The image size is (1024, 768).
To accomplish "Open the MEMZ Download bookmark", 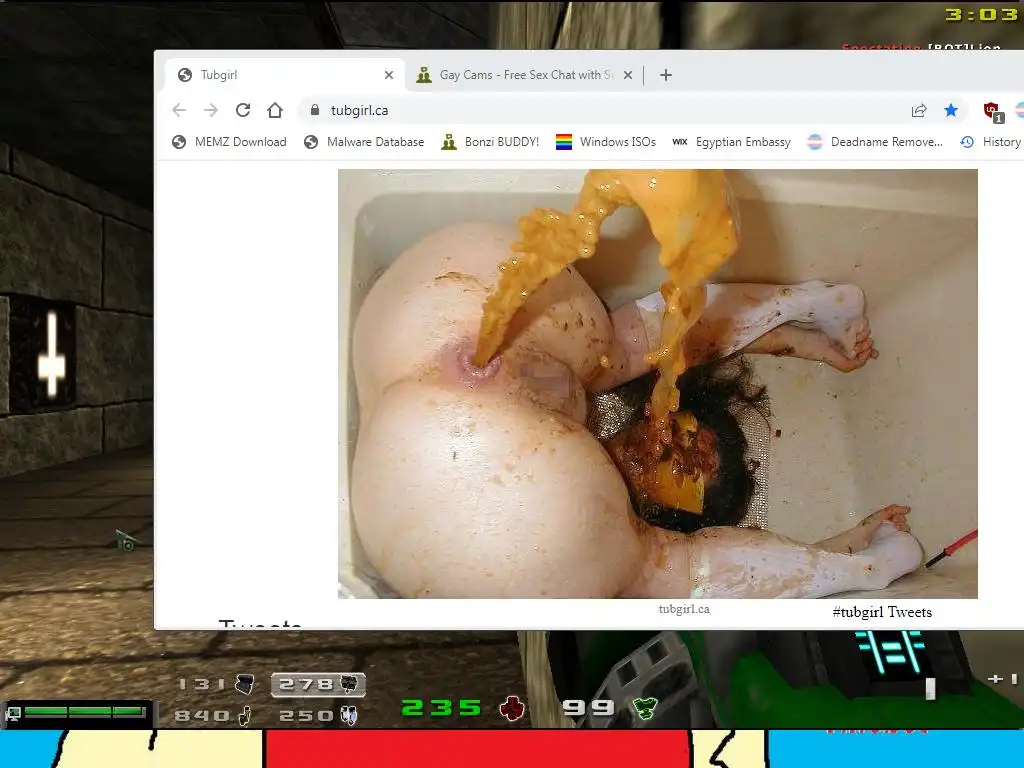I will point(229,142).
